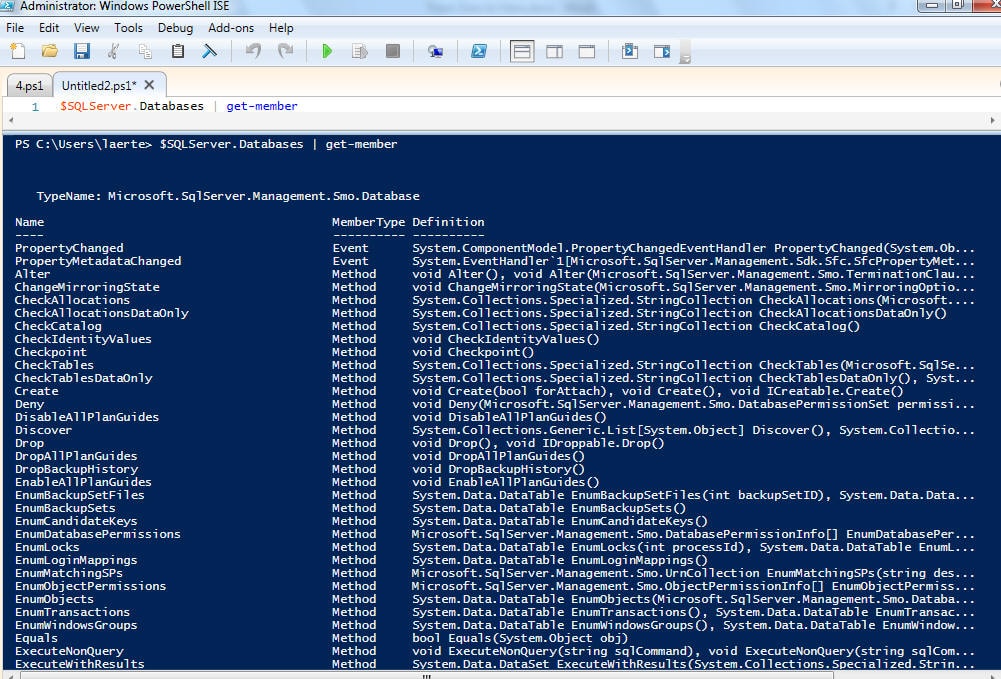
Task: Click the PS C:\Users\laerte> prompt line
Action: (206, 144)
